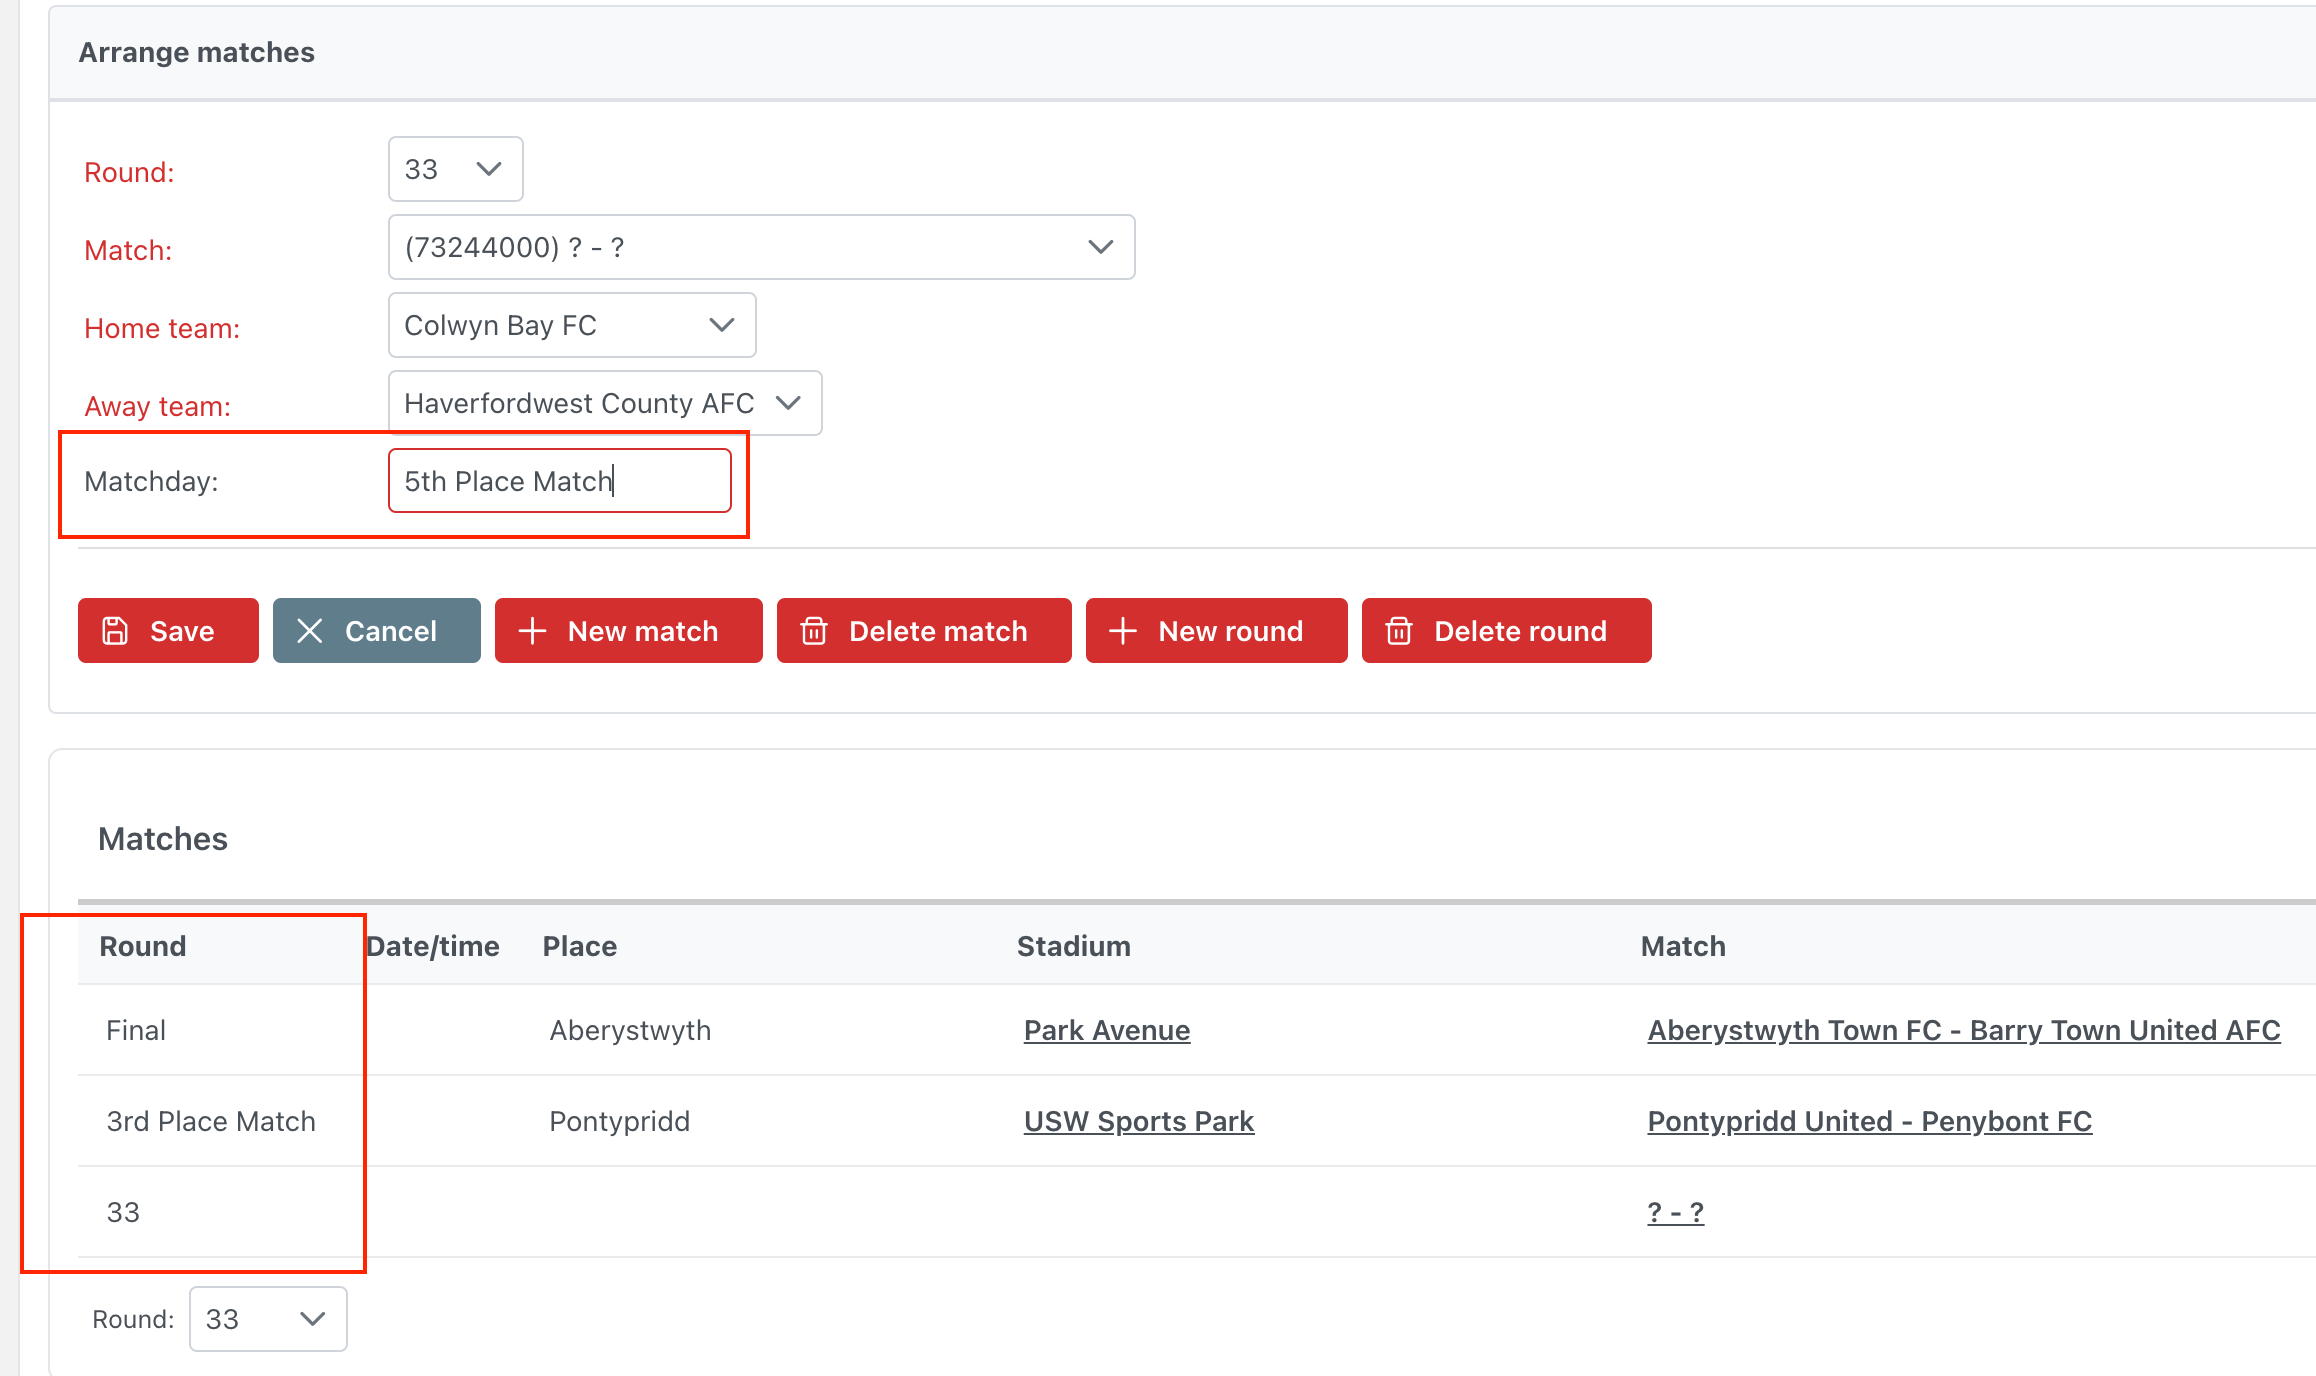Click the trash icon on Delete match
2316x1376 pixels.
814,631
